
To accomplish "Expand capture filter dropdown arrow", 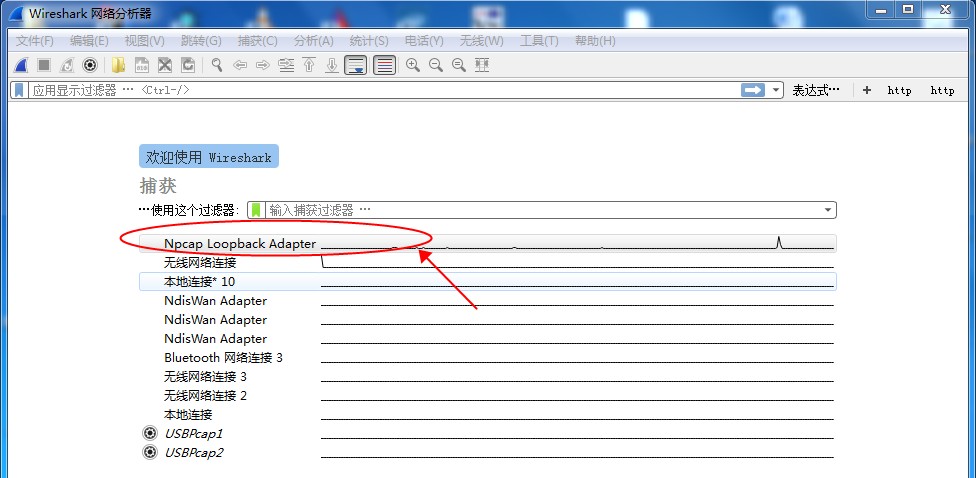I will pos(828,210).
